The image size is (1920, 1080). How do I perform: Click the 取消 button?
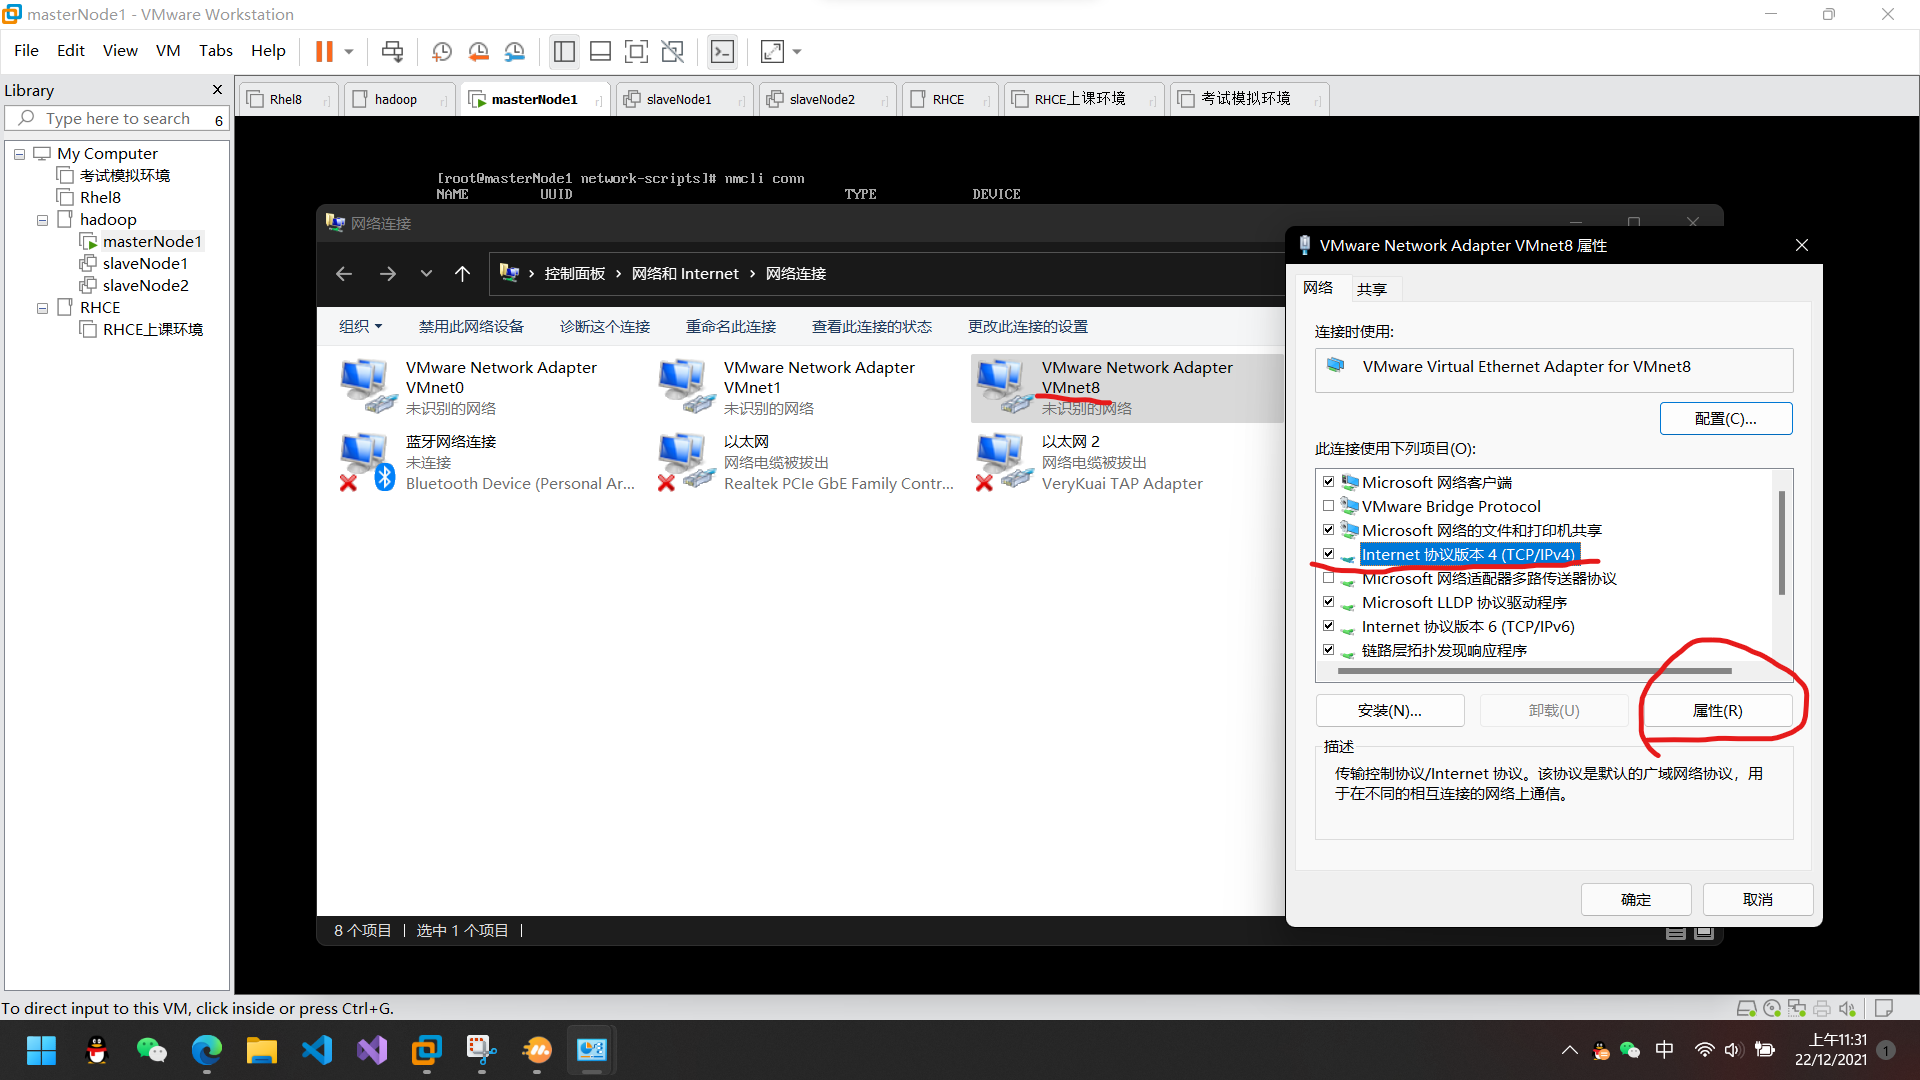tap(1759, 898)
